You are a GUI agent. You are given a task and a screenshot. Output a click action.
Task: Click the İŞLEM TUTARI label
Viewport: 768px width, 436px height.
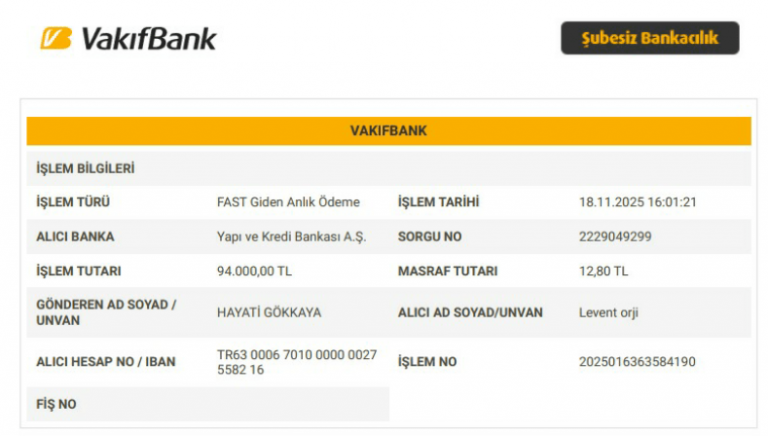78,271
